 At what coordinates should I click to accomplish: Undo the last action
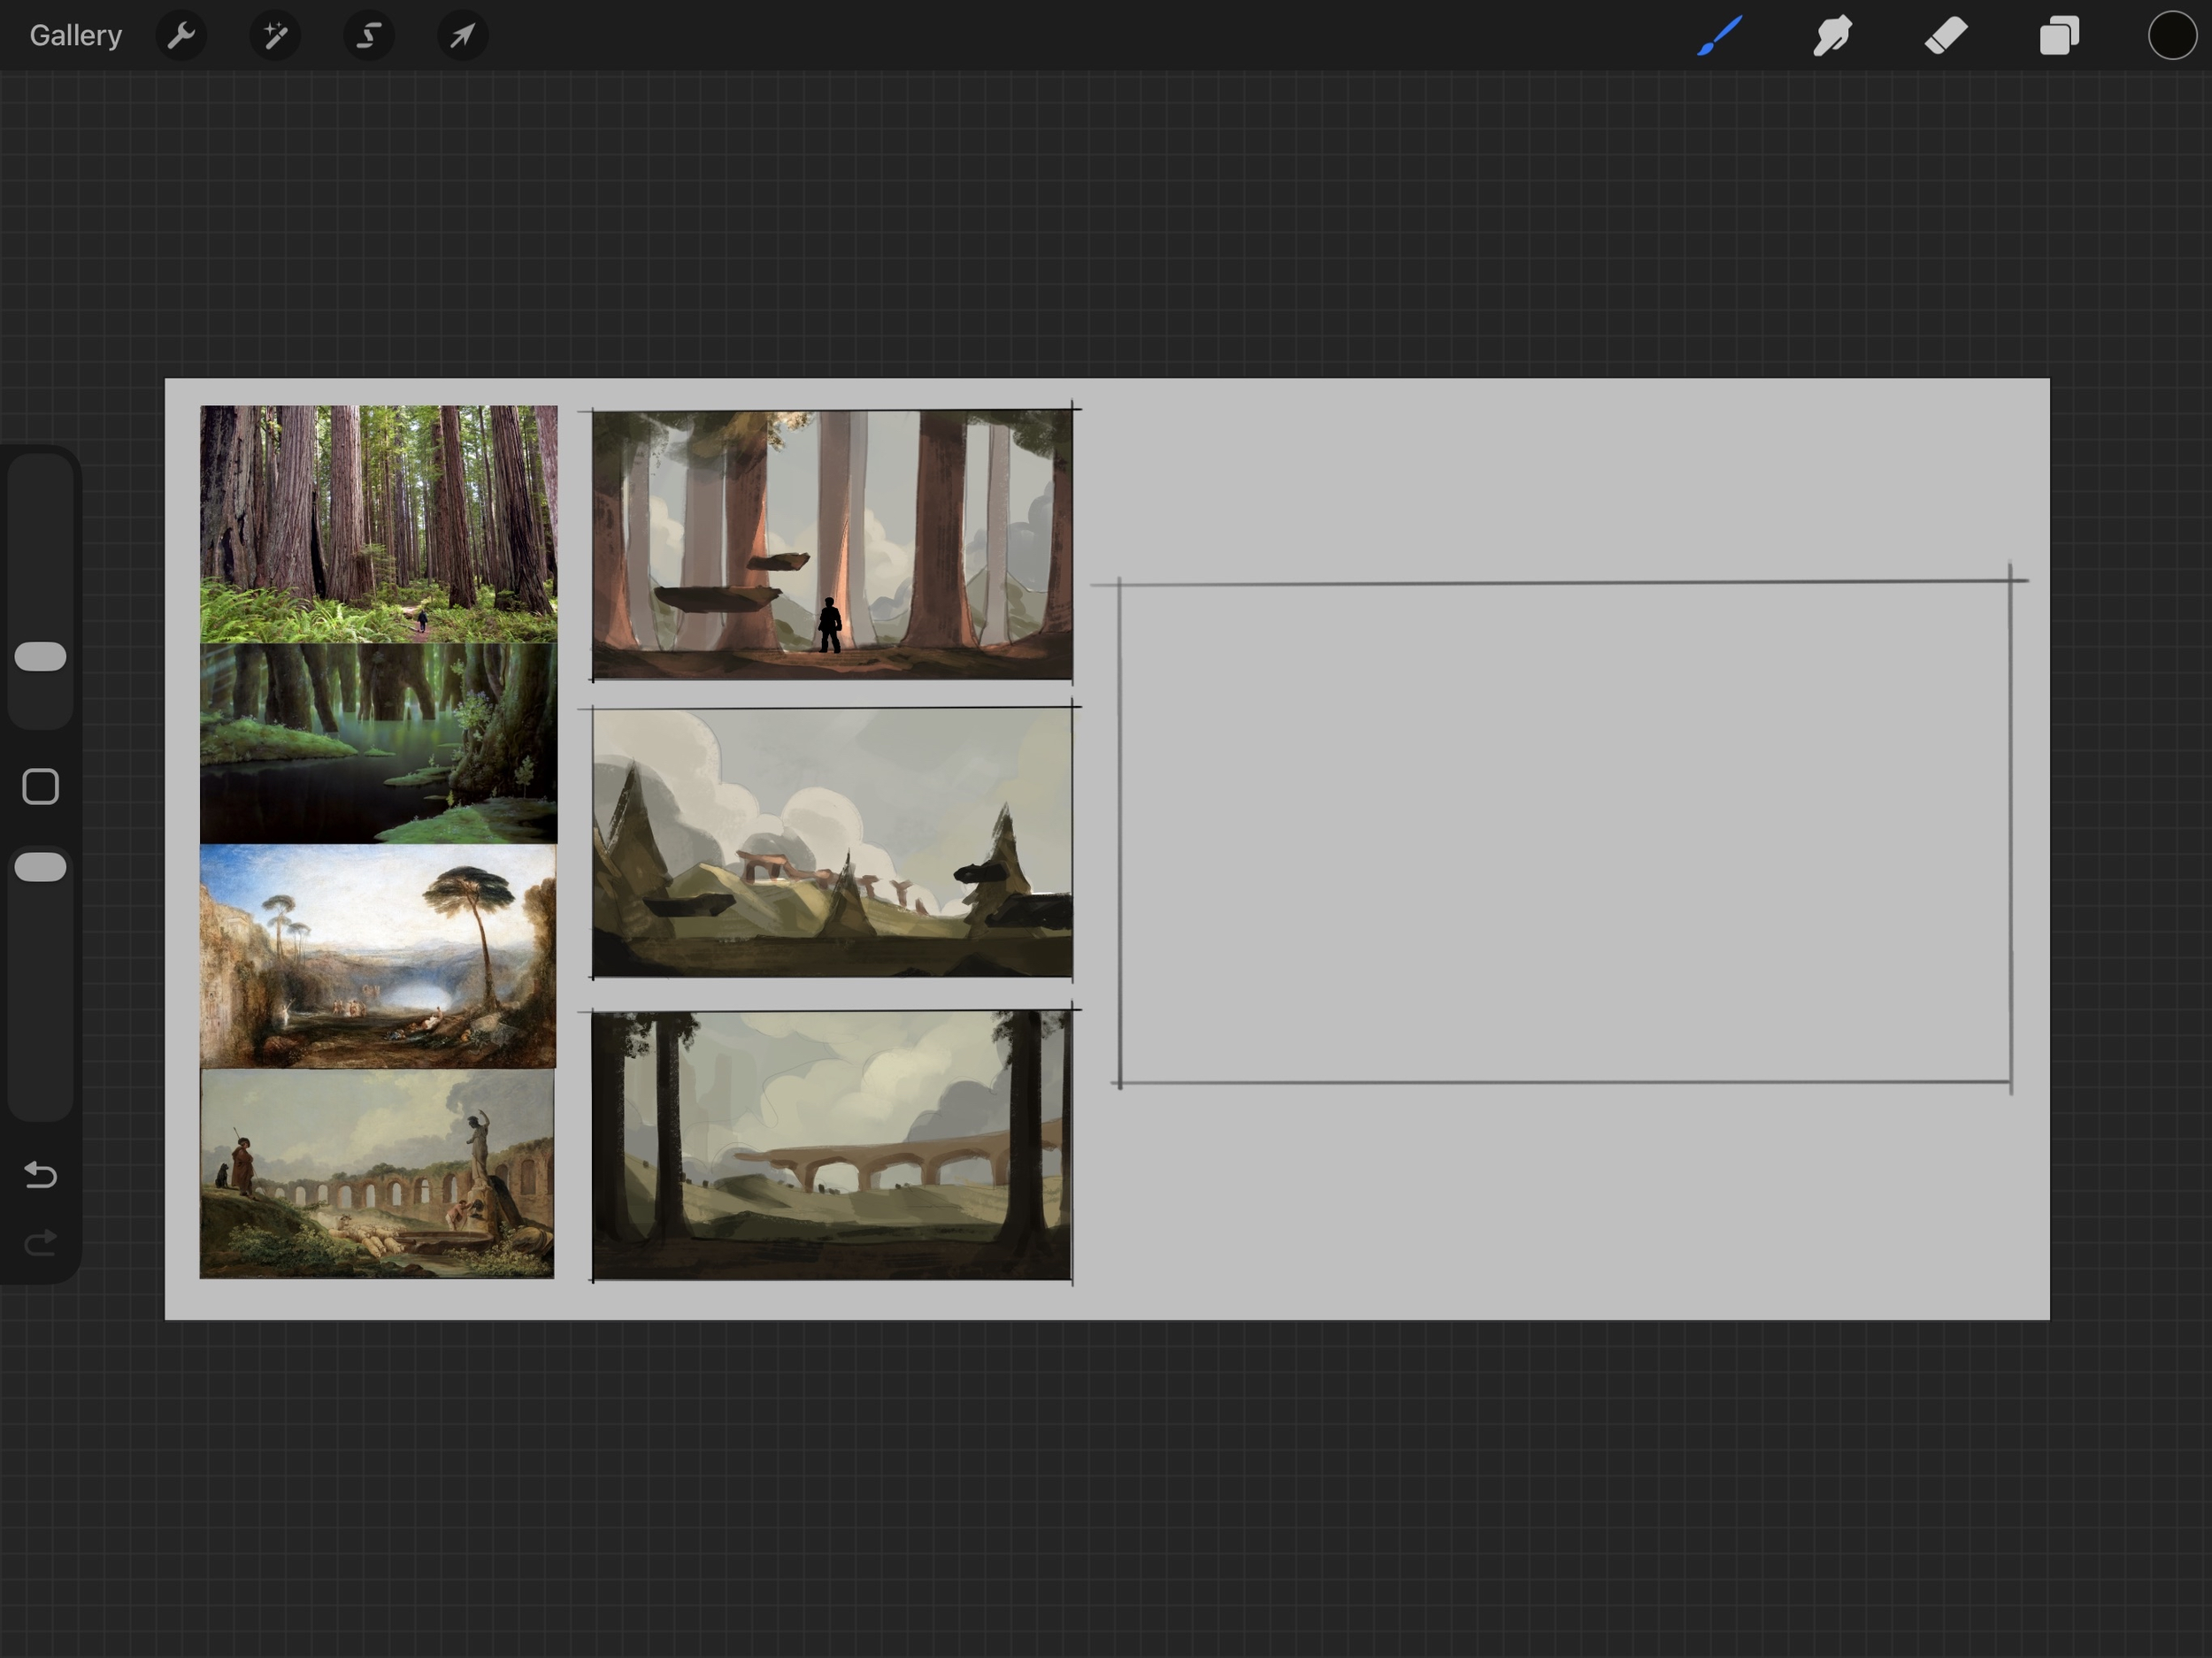(41, 1174)
